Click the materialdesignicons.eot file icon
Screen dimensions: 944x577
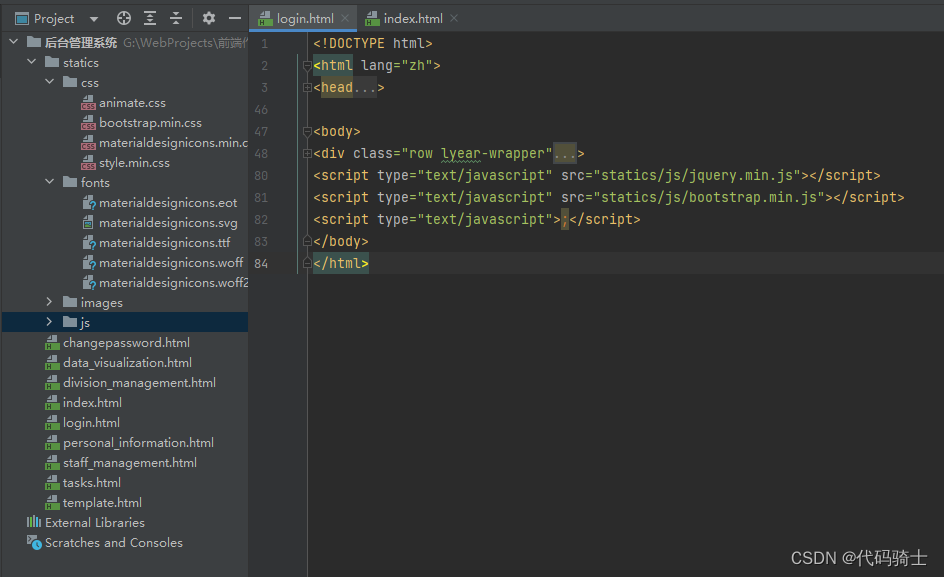(88, 203)
